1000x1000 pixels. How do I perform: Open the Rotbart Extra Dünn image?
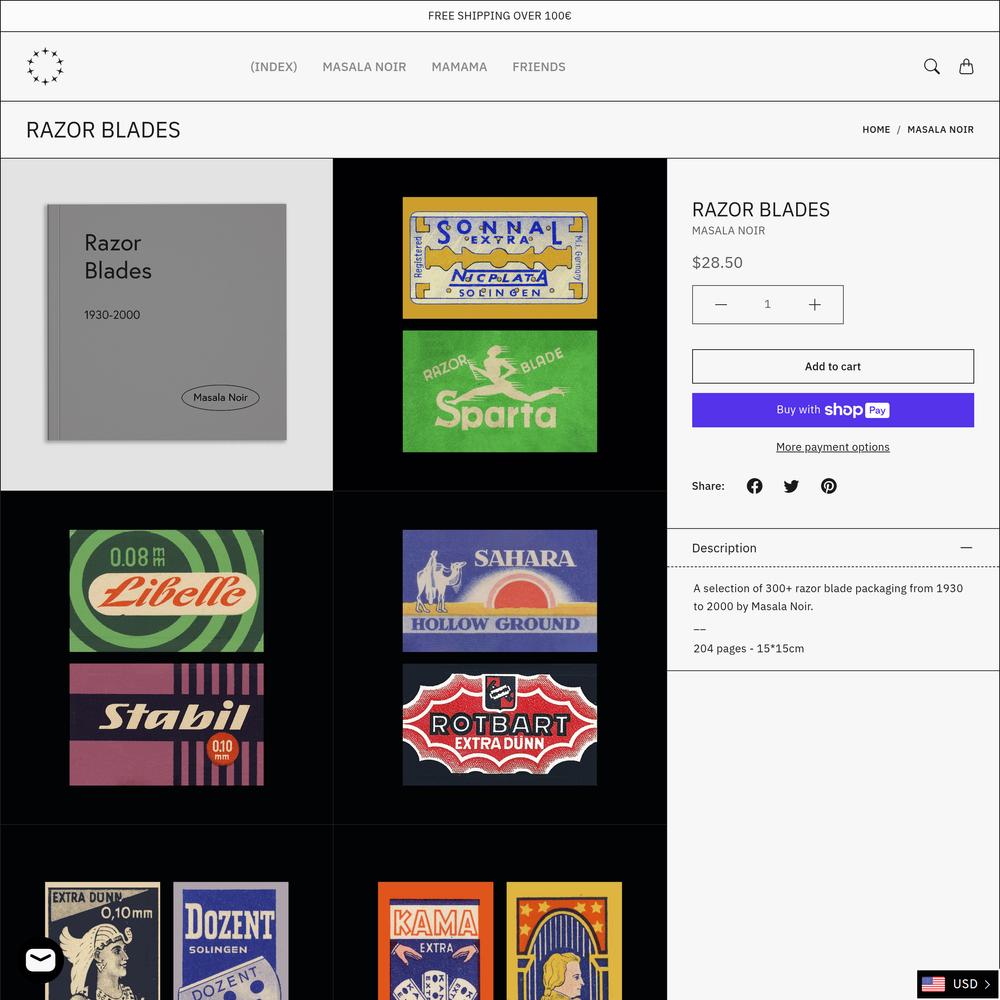tap(500, 724)
